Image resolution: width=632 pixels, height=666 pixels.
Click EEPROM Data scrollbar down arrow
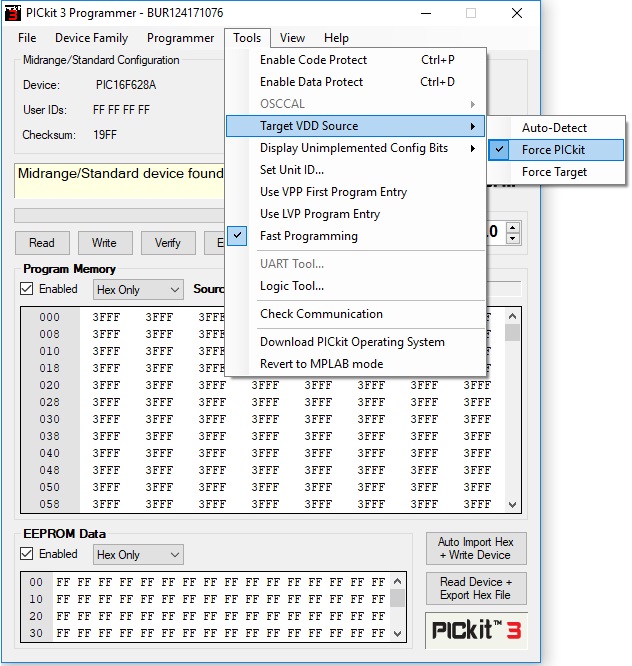[x=398, y=634]
